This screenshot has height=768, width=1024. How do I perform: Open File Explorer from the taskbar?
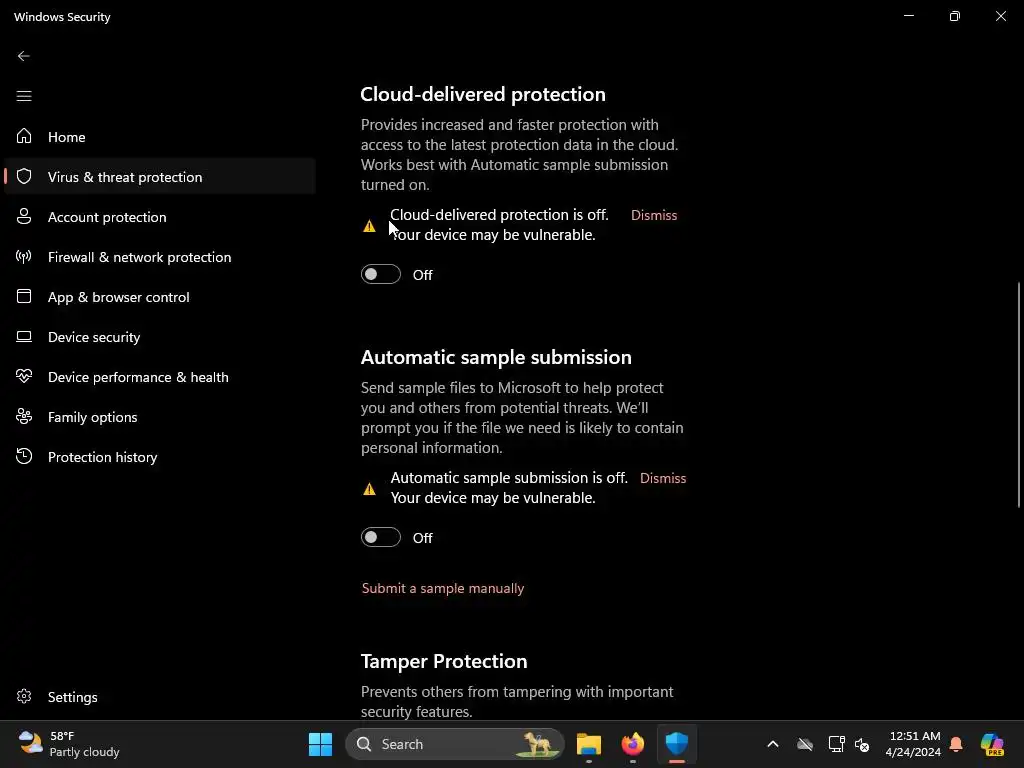click(588, 744)
